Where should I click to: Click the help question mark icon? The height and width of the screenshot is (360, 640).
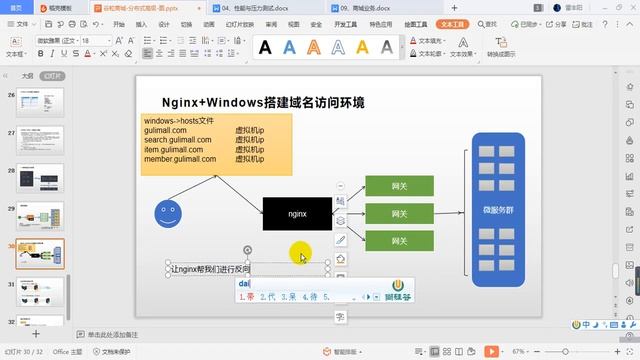[x=605, y=24]
